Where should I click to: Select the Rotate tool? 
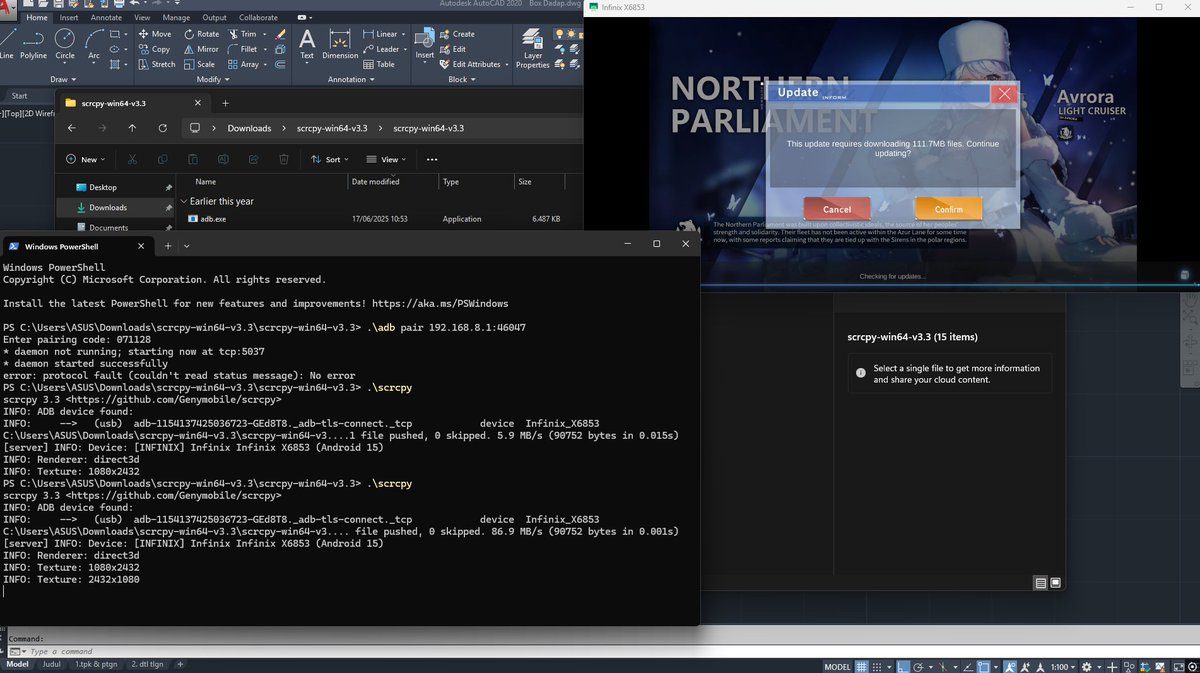pyautogui.click(x=200, y=34)
